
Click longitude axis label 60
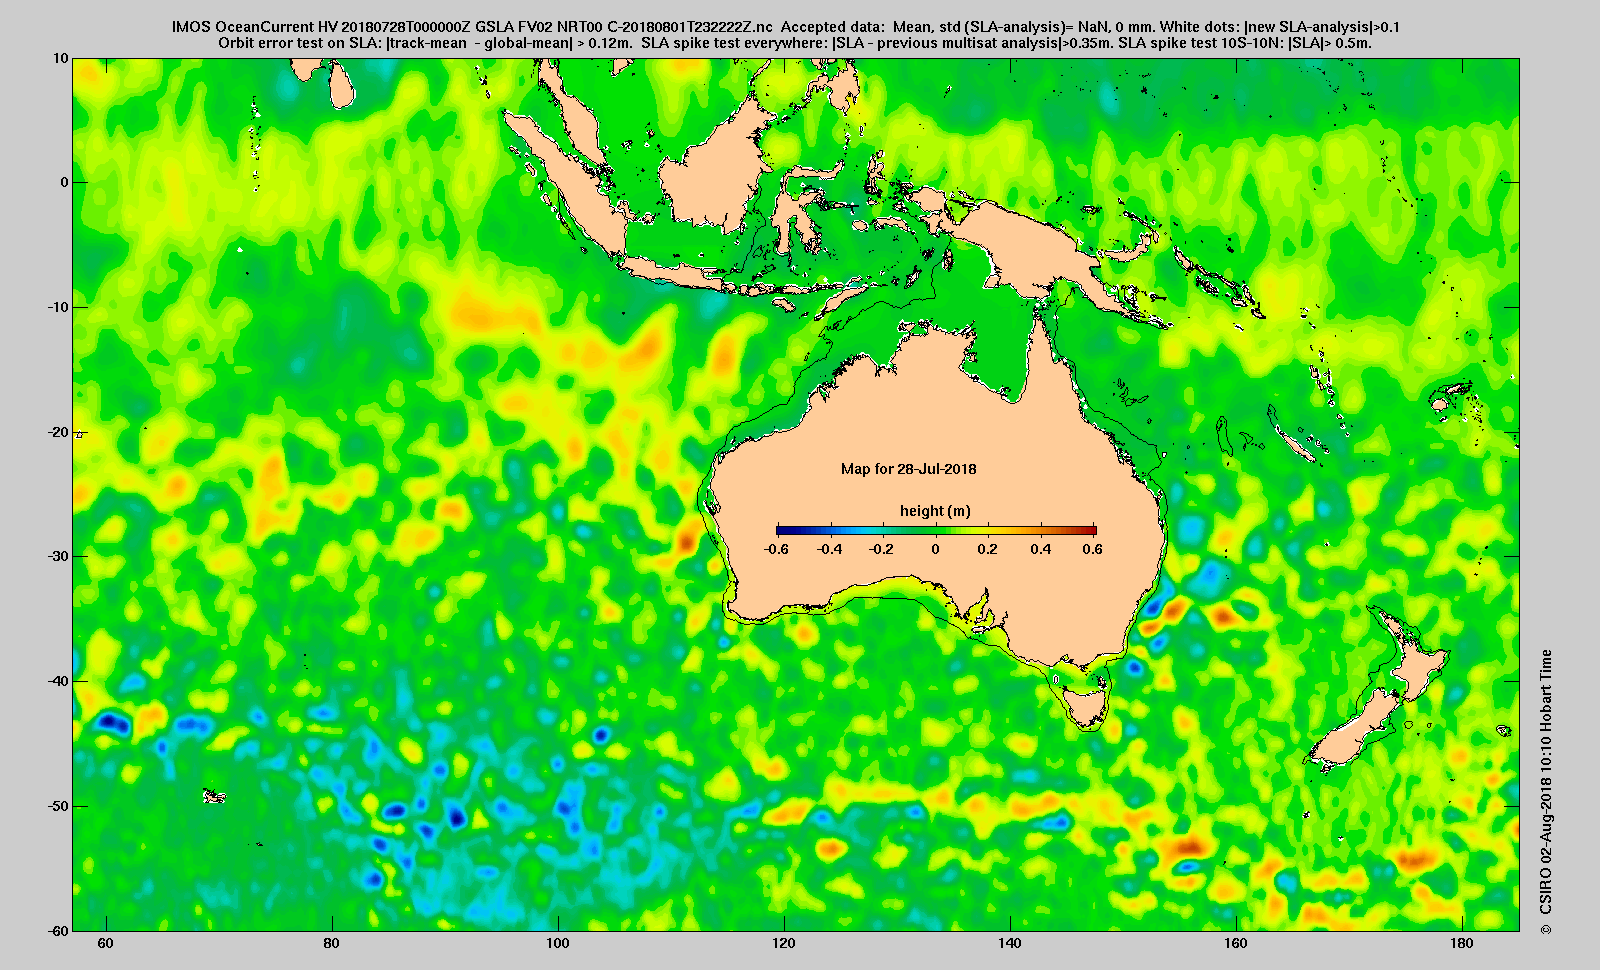pos(106,944)
